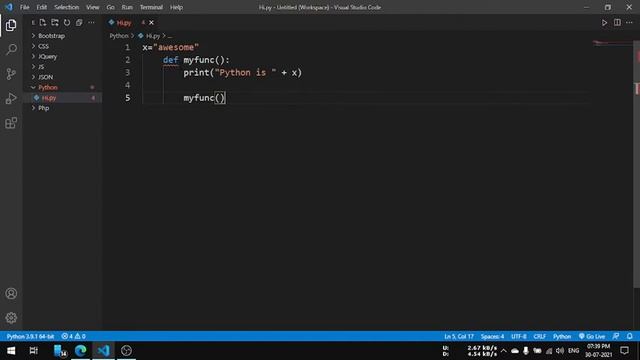Switch to Visual Studio Code taskbar icon
The height and width of the screenshot is (360, 640).
(103, 351)
